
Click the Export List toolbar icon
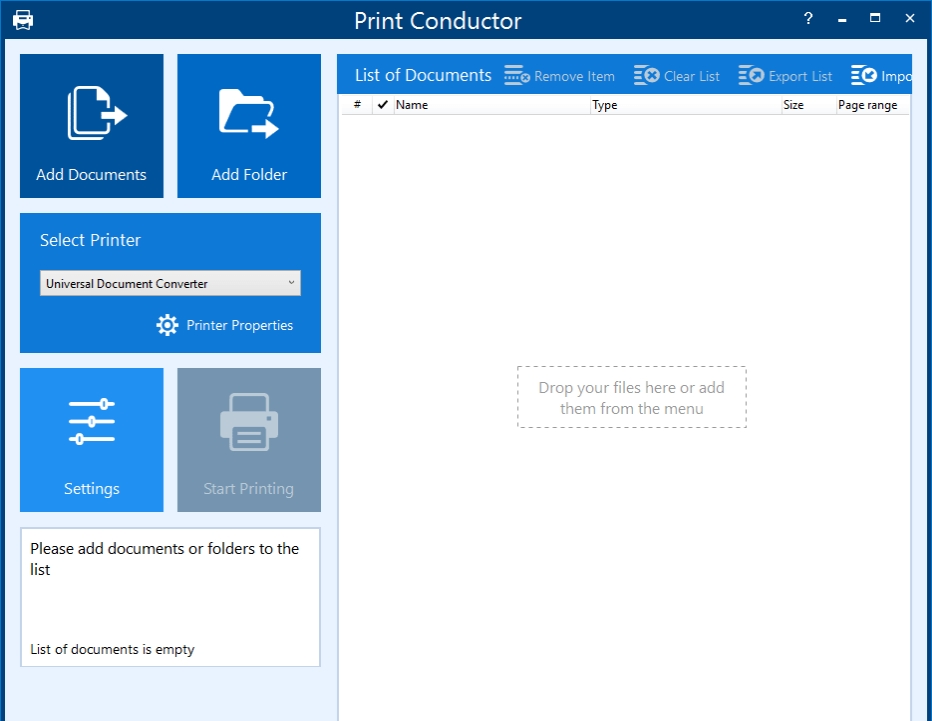coord(751,76)
